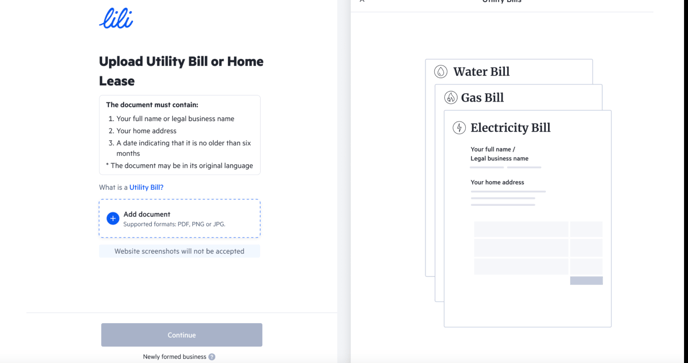Open the help icon beside Newly formed business

[x=212, y=357]
